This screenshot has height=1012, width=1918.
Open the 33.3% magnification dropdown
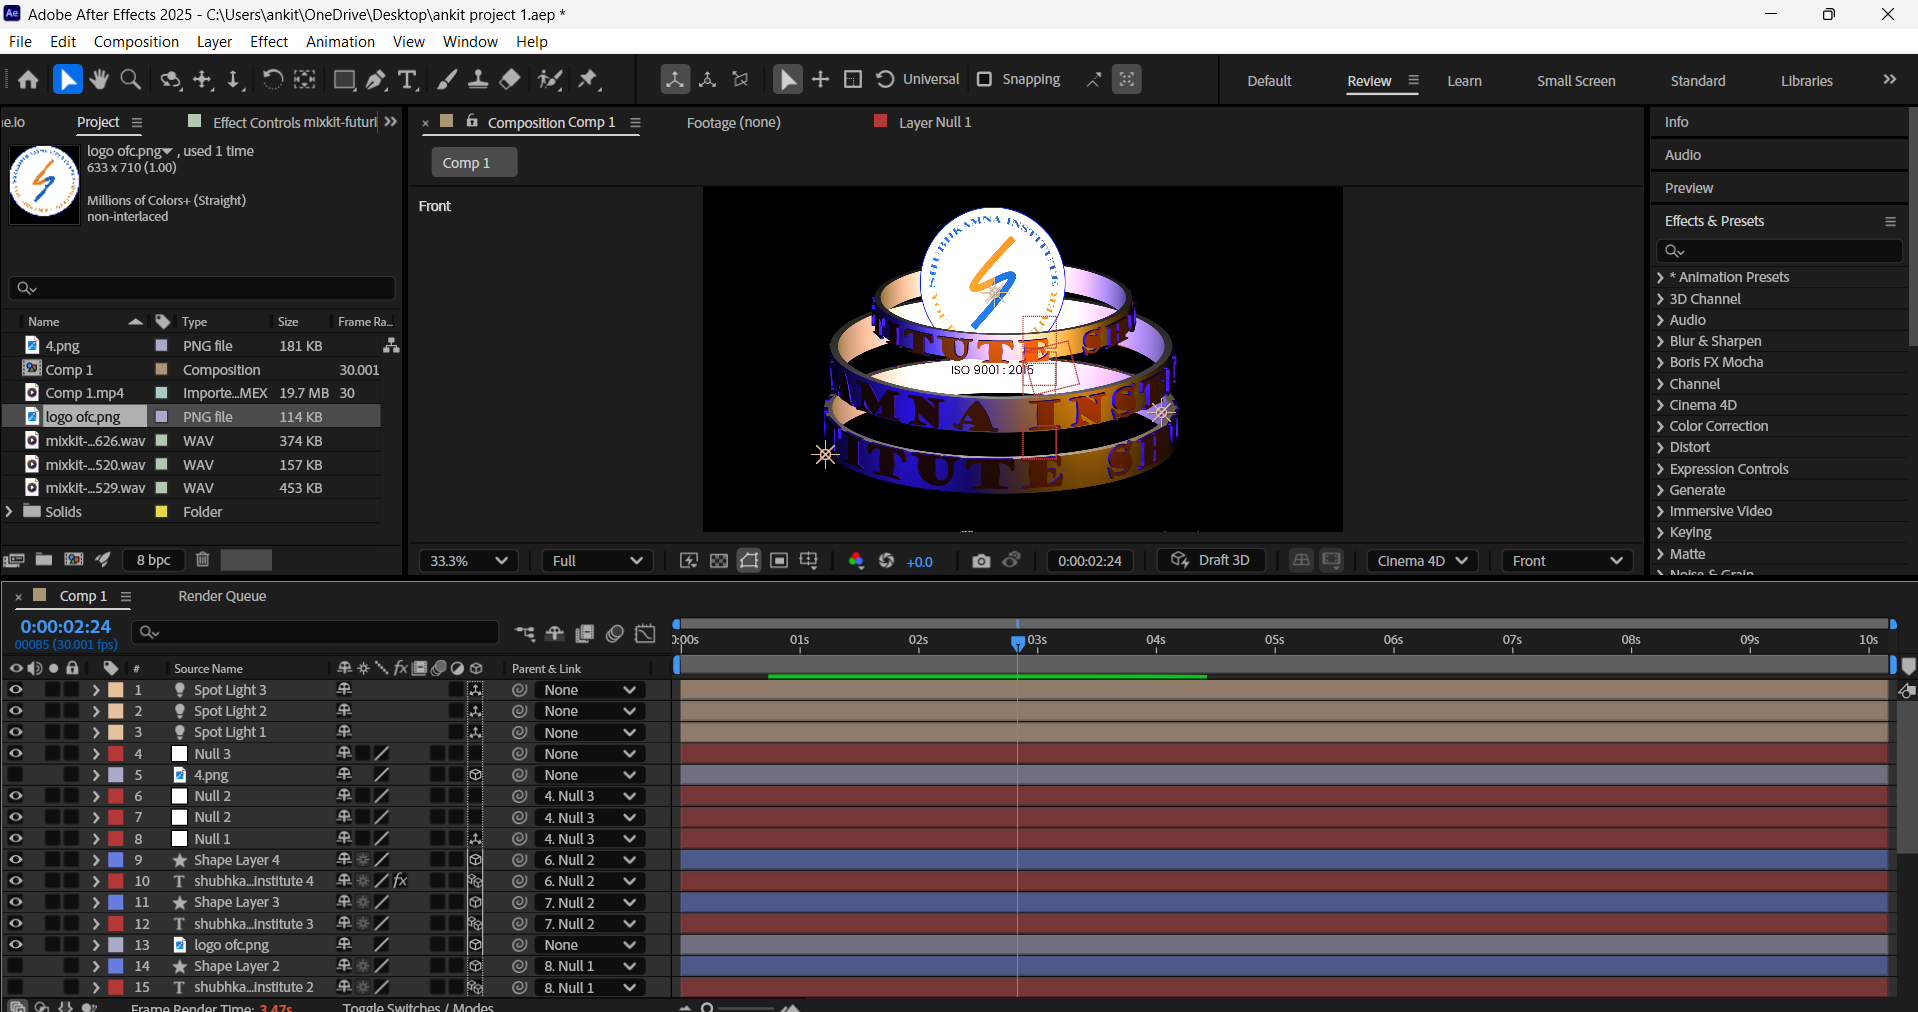pos(468,561)
